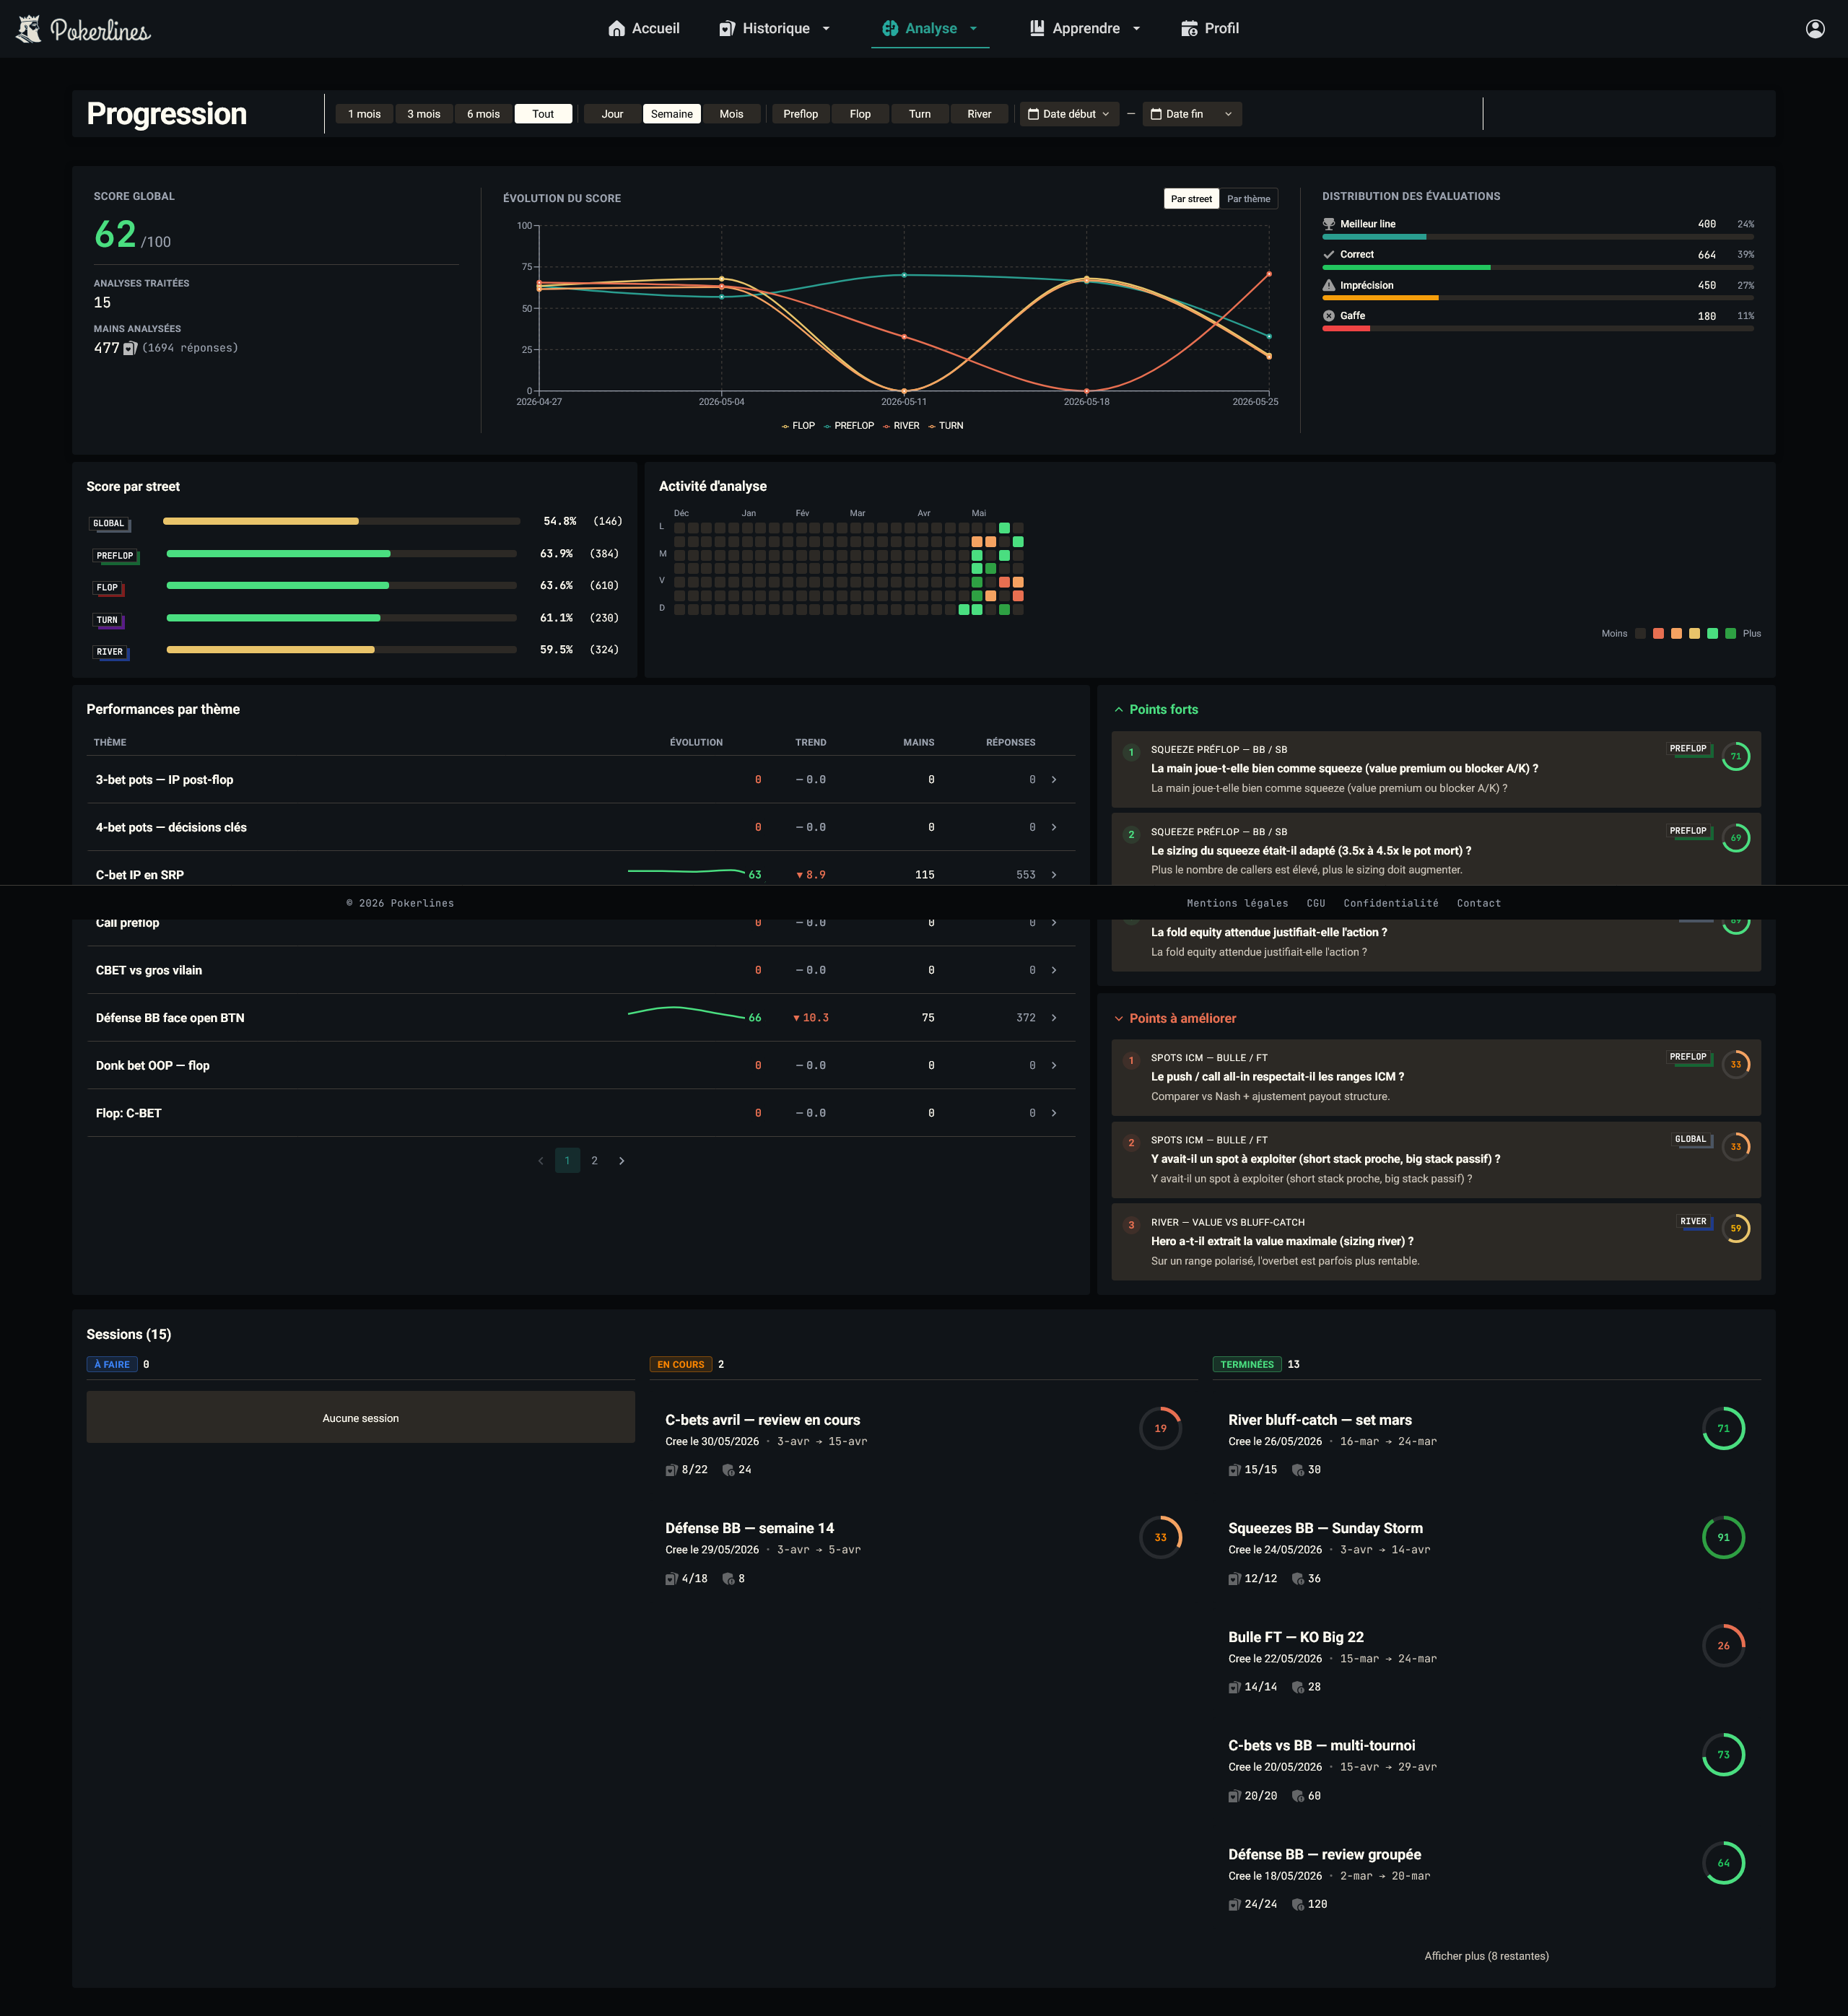This screenshot has width=1848, height=2016.
Task: Click the Date fin calendar icon
Action: coord(1156,114)
